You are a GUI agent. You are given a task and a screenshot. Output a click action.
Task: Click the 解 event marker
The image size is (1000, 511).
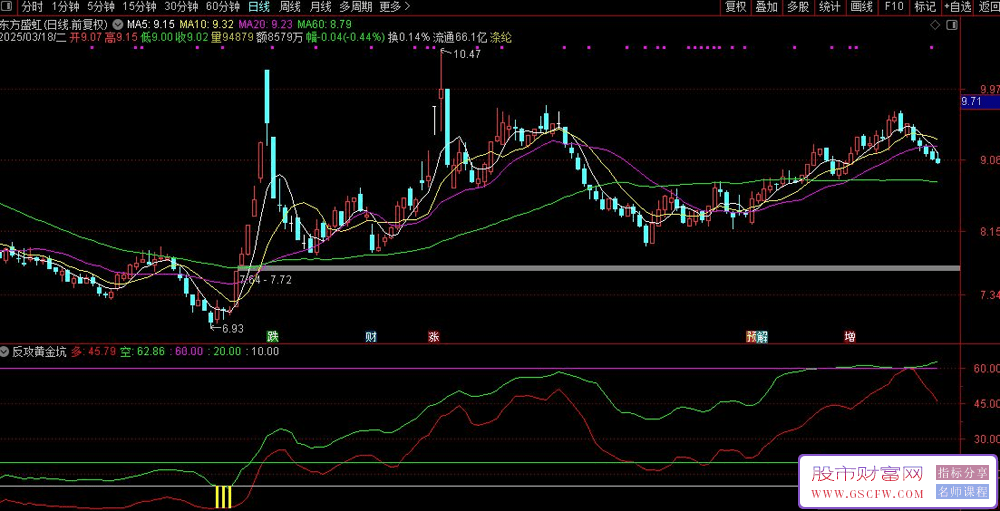[762, 336]
